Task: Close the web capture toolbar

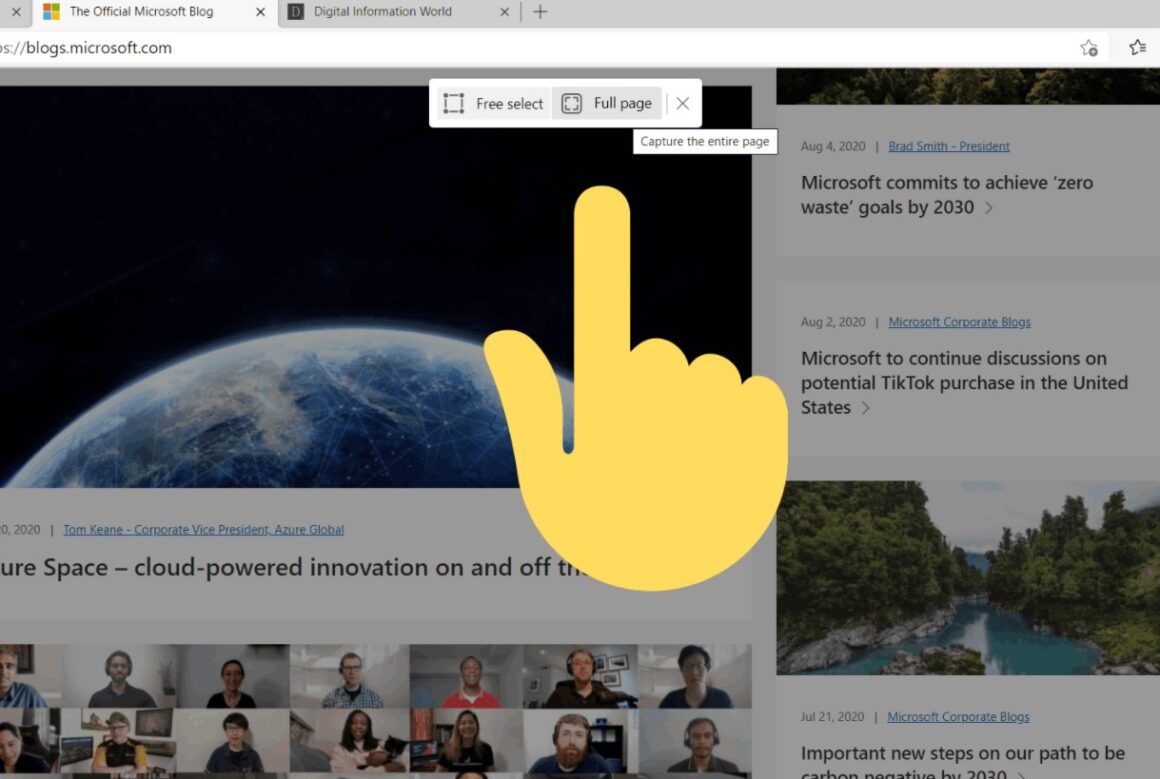Action: click(x=683, y=104)
